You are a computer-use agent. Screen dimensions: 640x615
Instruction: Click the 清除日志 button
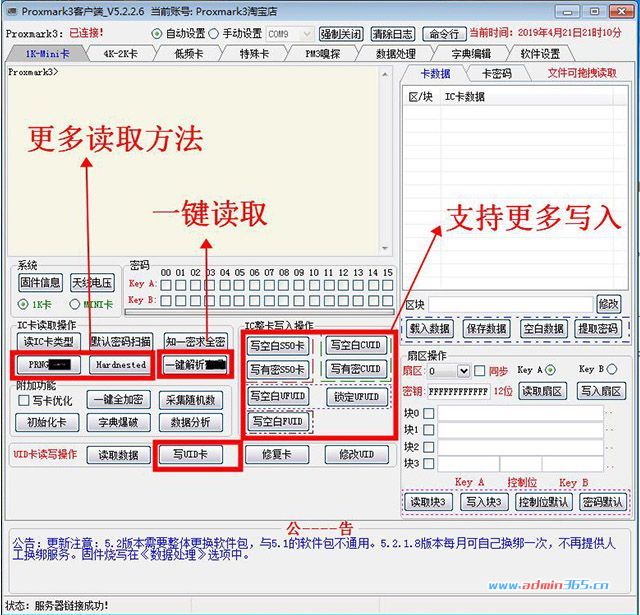393,34
